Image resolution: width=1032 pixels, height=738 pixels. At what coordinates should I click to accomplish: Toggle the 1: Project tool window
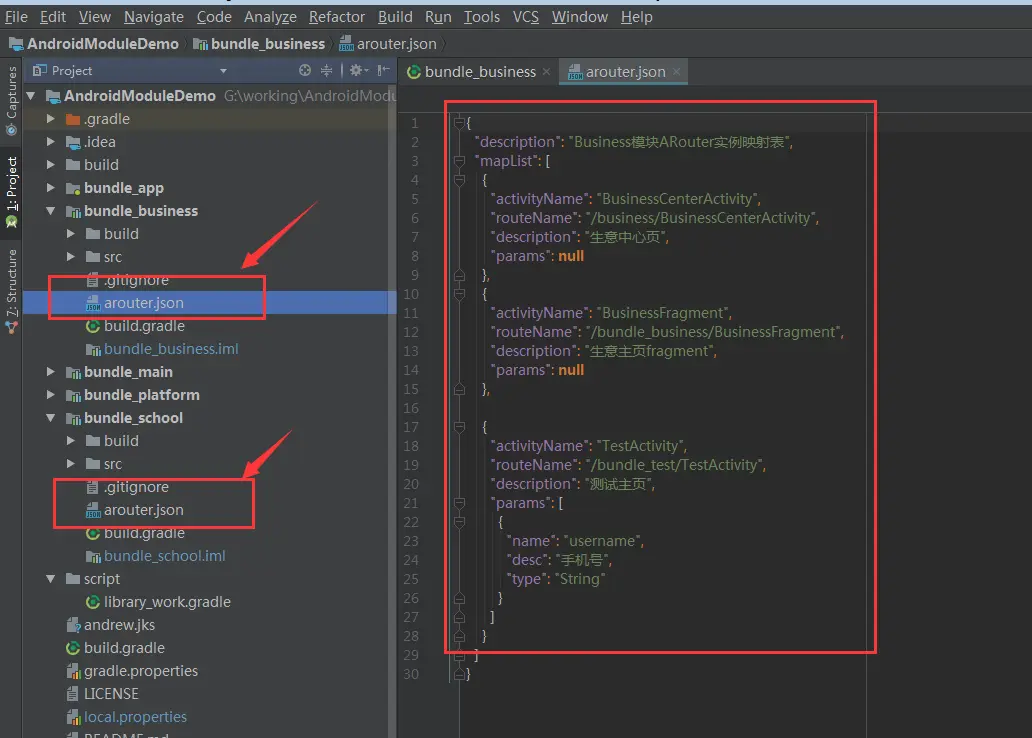pyautogui.click(x=11, y=192)
